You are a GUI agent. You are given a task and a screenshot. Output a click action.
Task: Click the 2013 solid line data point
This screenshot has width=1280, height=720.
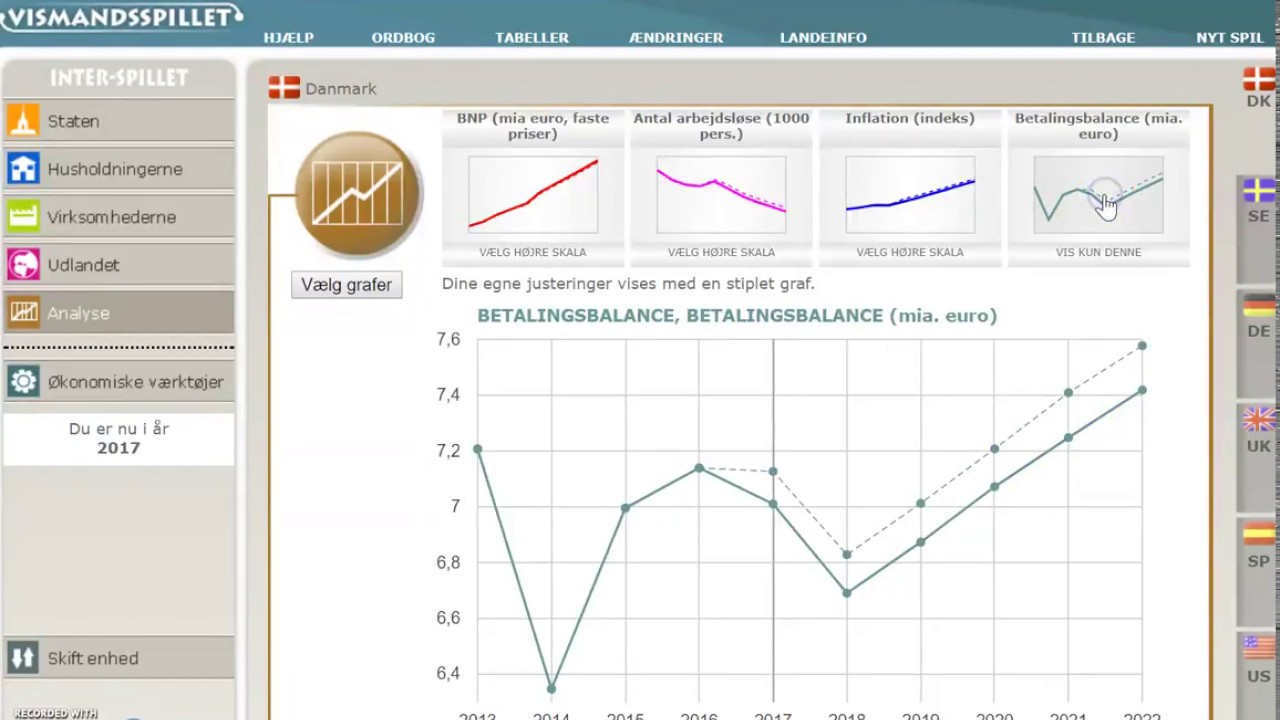tap(477, 449)
